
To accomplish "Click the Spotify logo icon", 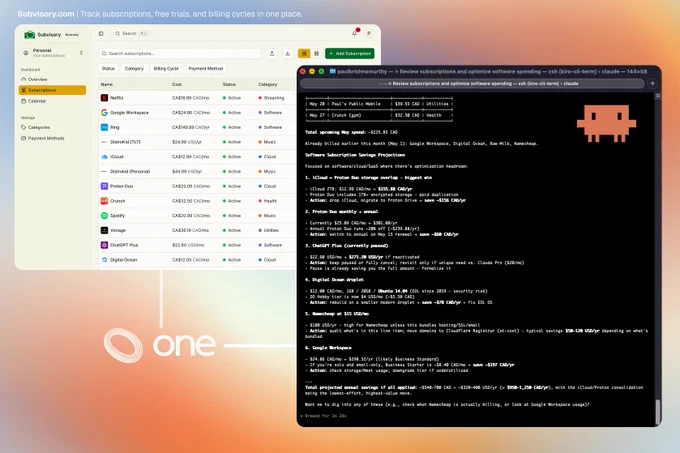I will (105, 216).
